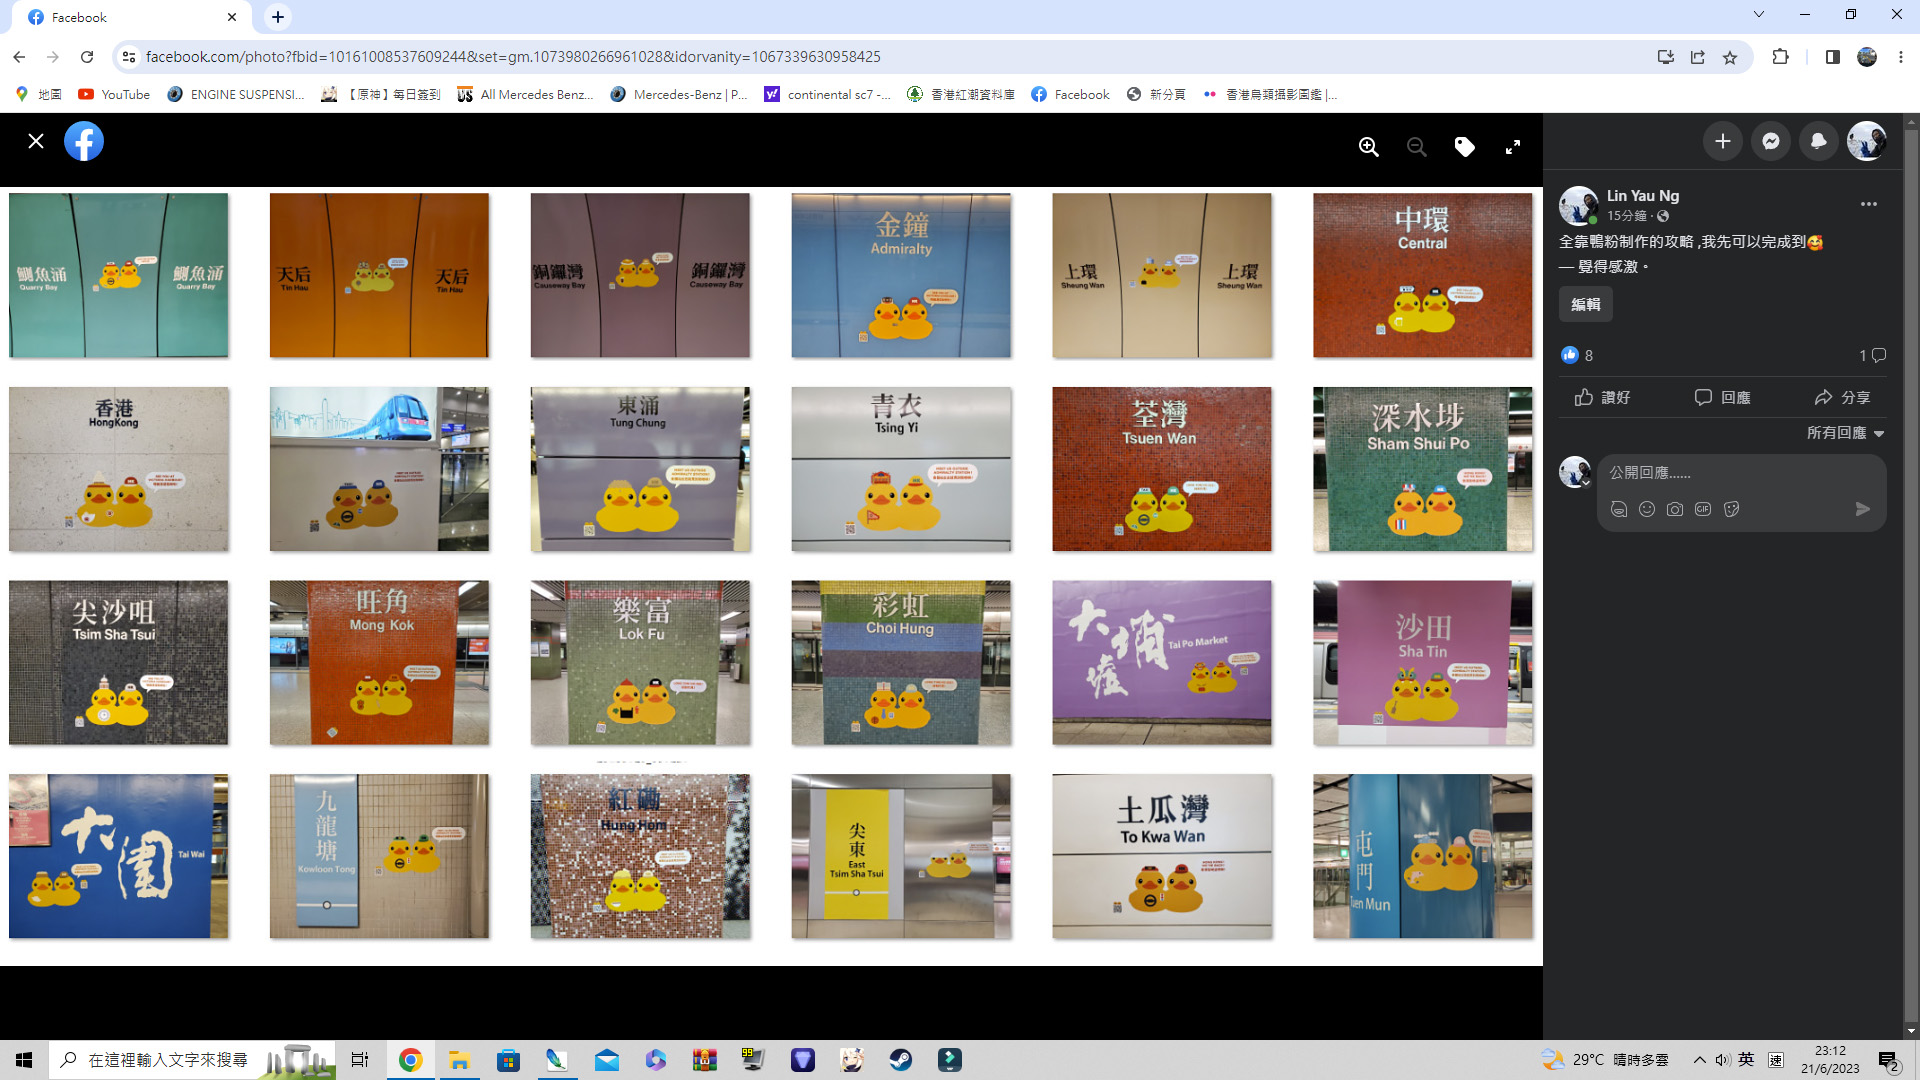This screenshot has height=1080, width=1920.
Task: Expand 所有回應 comment filter dropdown
Action: tap(1846, 433)
